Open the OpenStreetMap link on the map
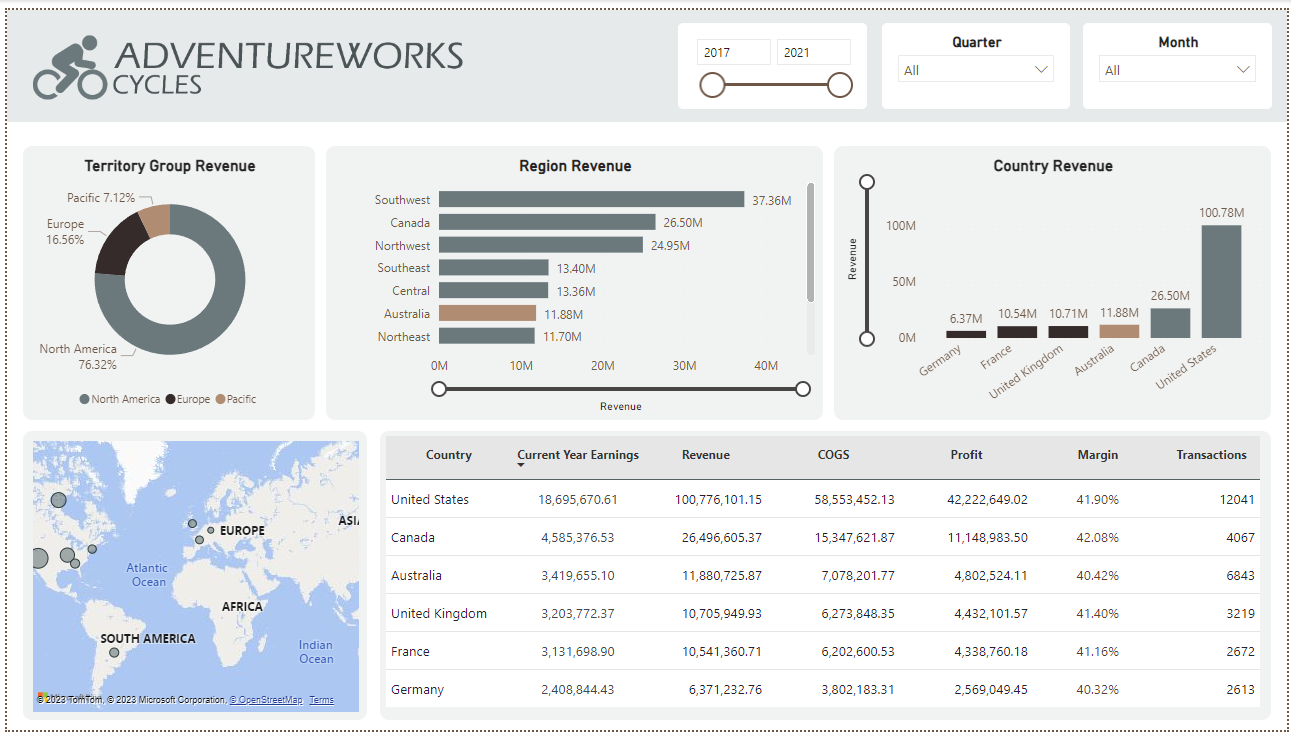Image resolution: width=1294 pixels, height=735 pixels. point(265,700)
